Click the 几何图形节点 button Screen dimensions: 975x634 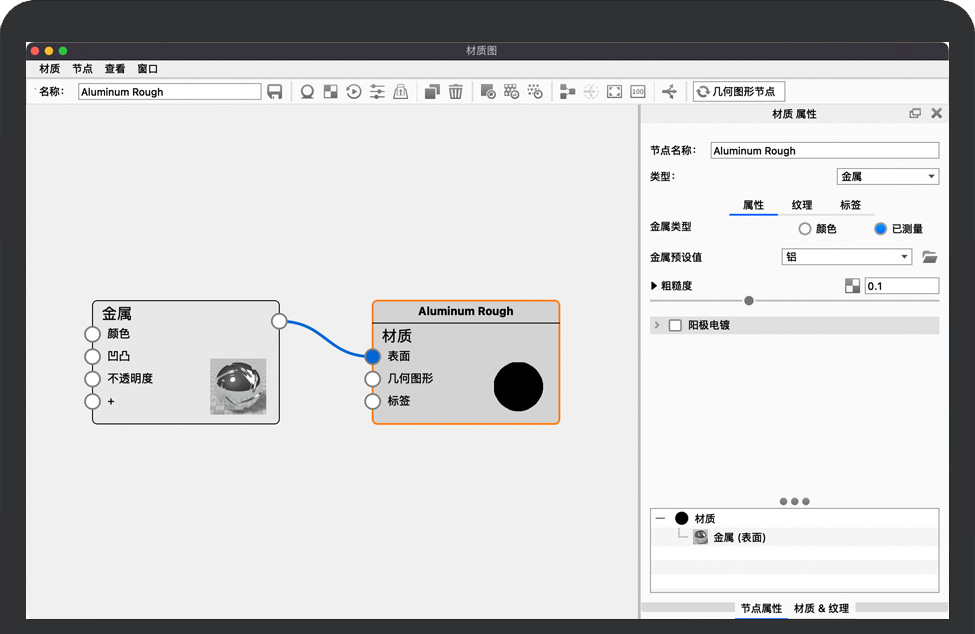[x=739, y=92]
